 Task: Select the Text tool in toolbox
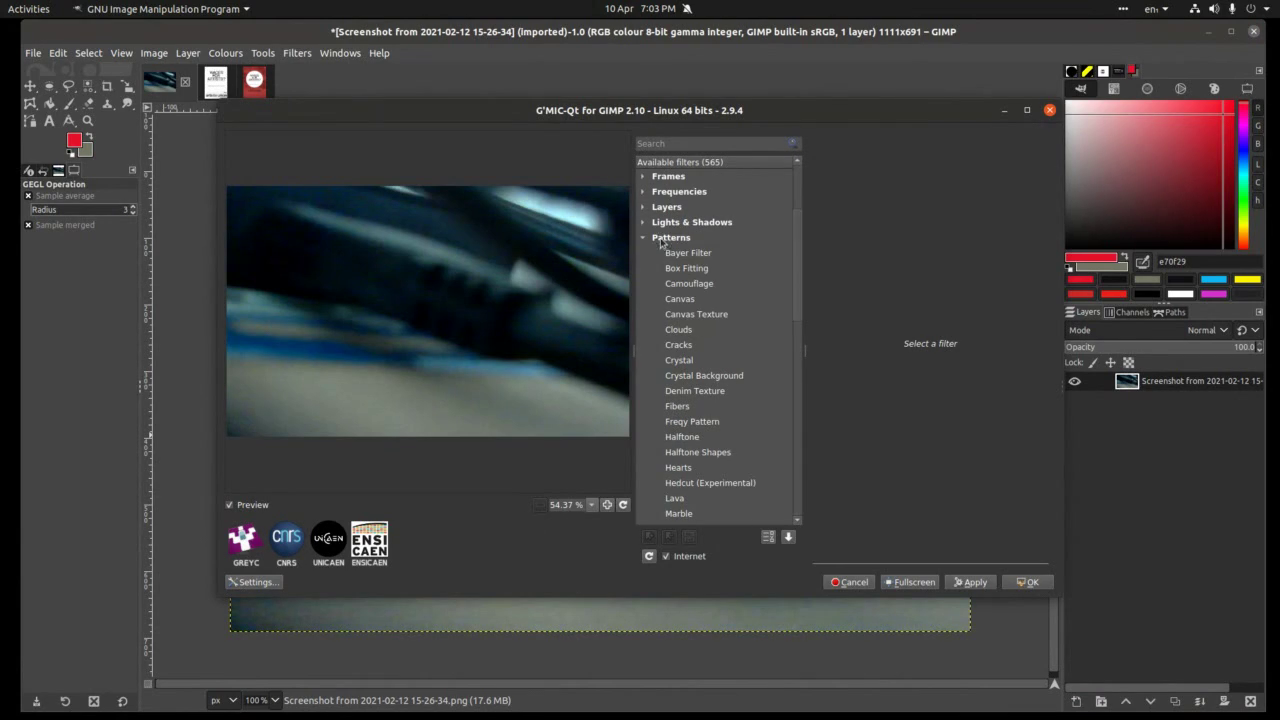click(49, 121)
